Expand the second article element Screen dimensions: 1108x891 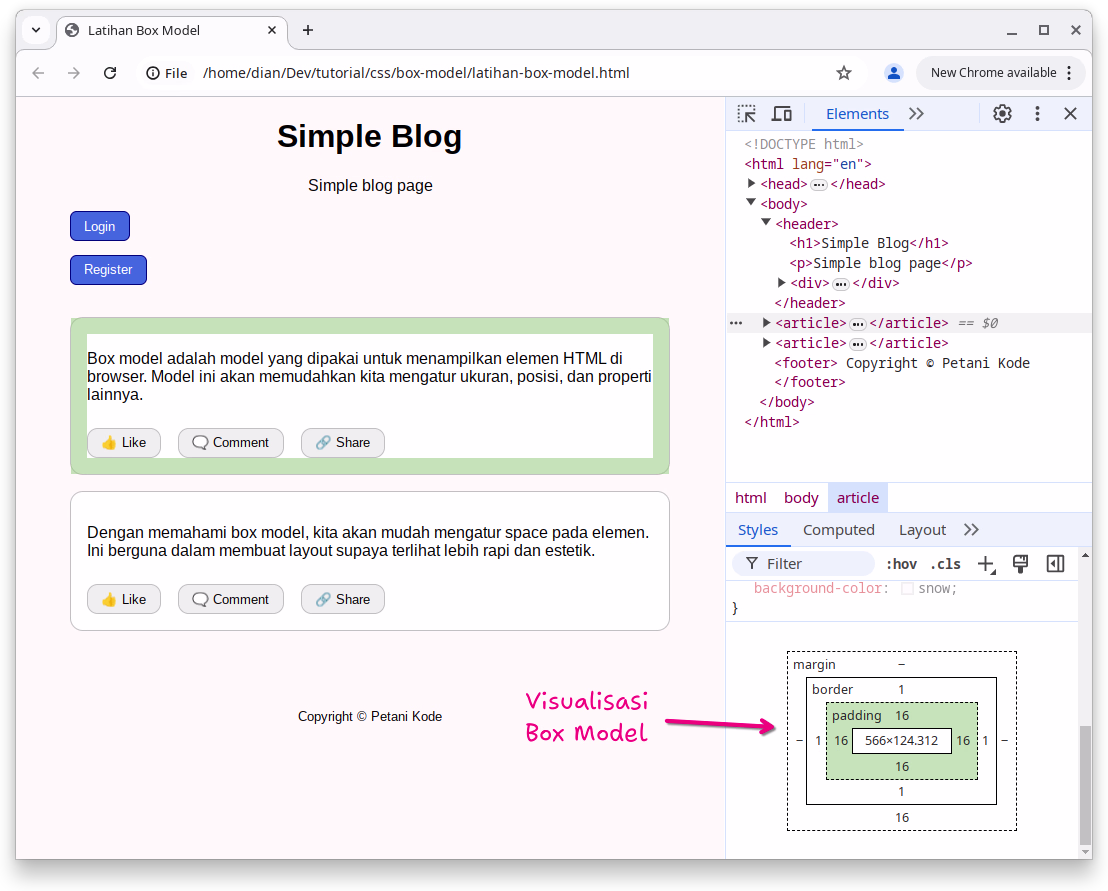pos(766,342)
